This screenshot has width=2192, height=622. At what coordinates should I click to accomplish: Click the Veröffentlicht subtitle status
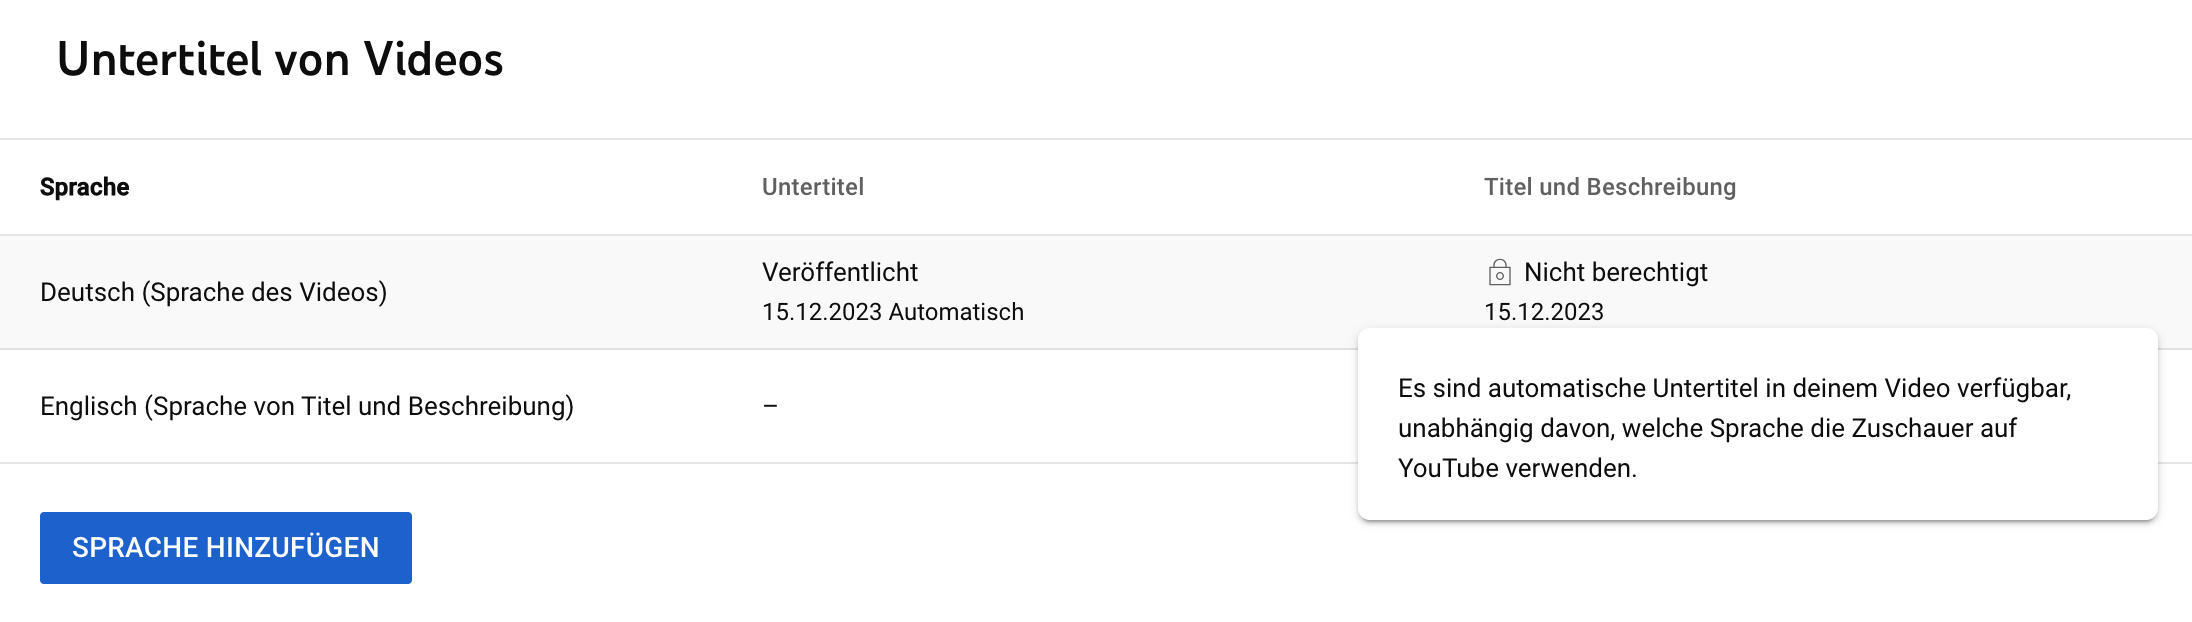pos(839,272)
